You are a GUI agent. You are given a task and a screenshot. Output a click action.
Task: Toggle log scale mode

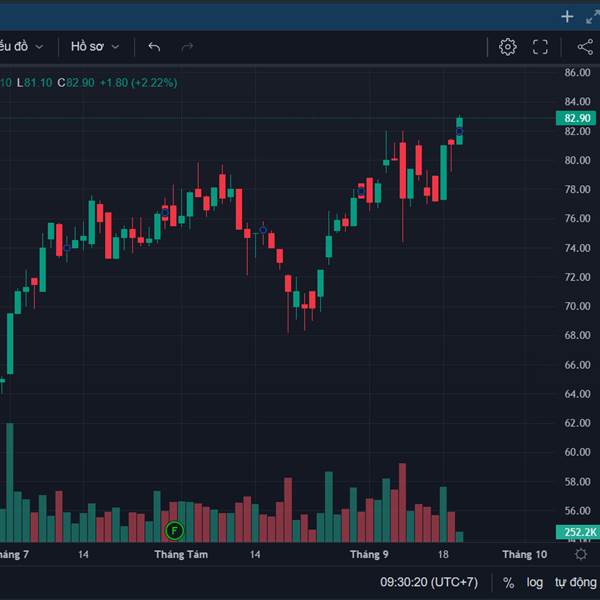pos(535,582)
